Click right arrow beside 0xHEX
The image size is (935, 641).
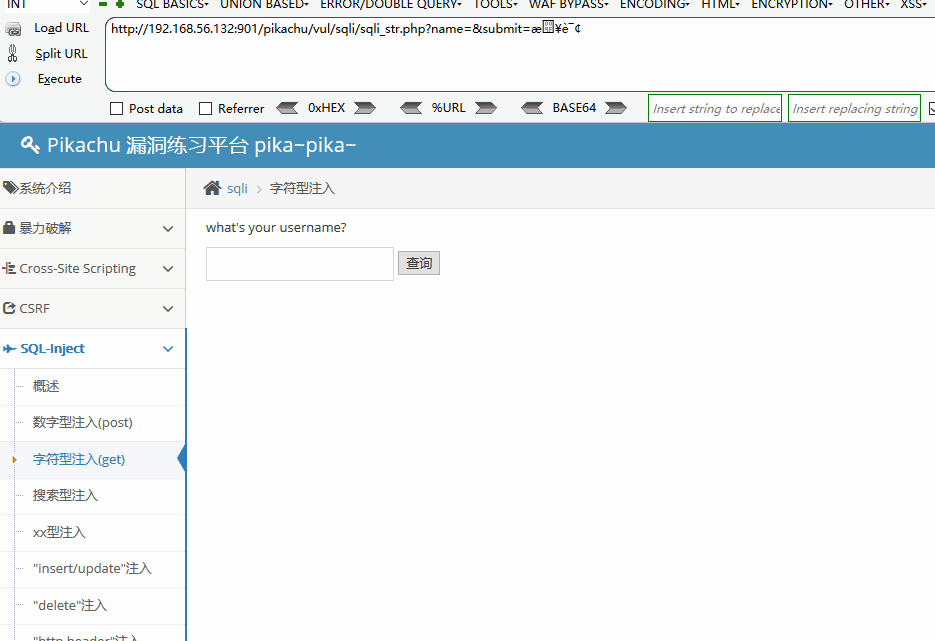[x=365, y=108]
